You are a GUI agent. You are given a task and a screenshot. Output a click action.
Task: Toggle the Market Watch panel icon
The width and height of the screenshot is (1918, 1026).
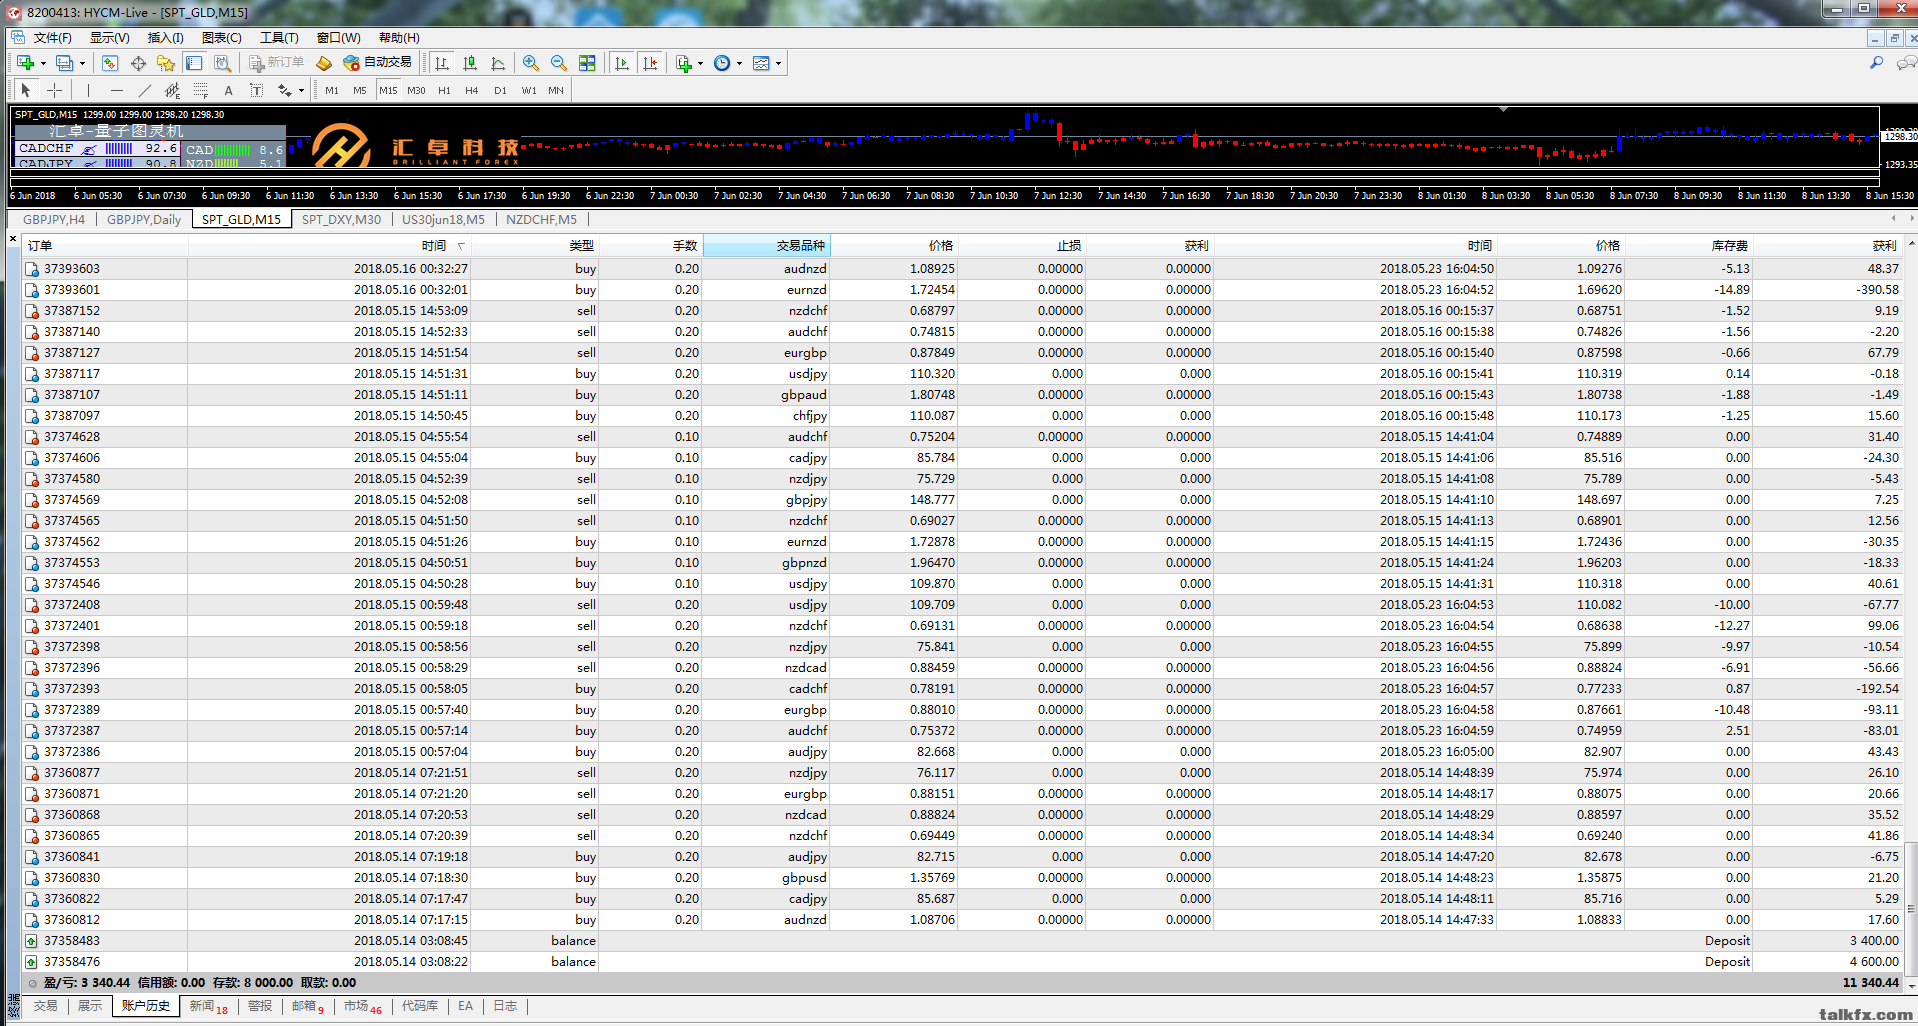click(x=110, y=63)
